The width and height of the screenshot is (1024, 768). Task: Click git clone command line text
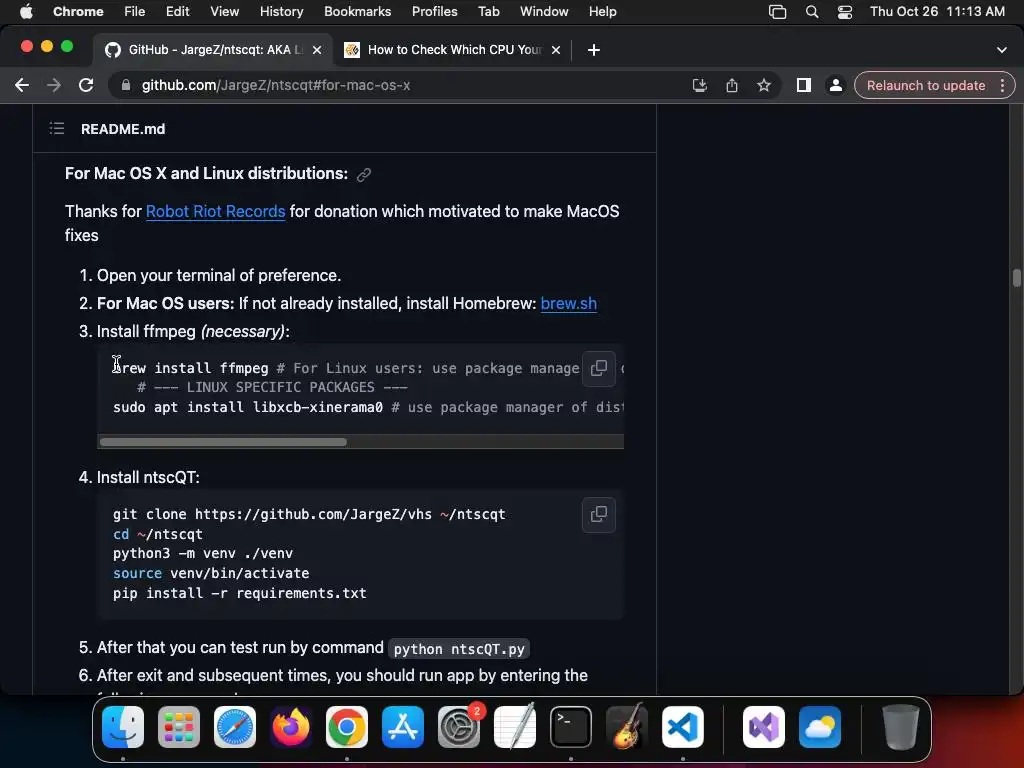coord(309,515)
